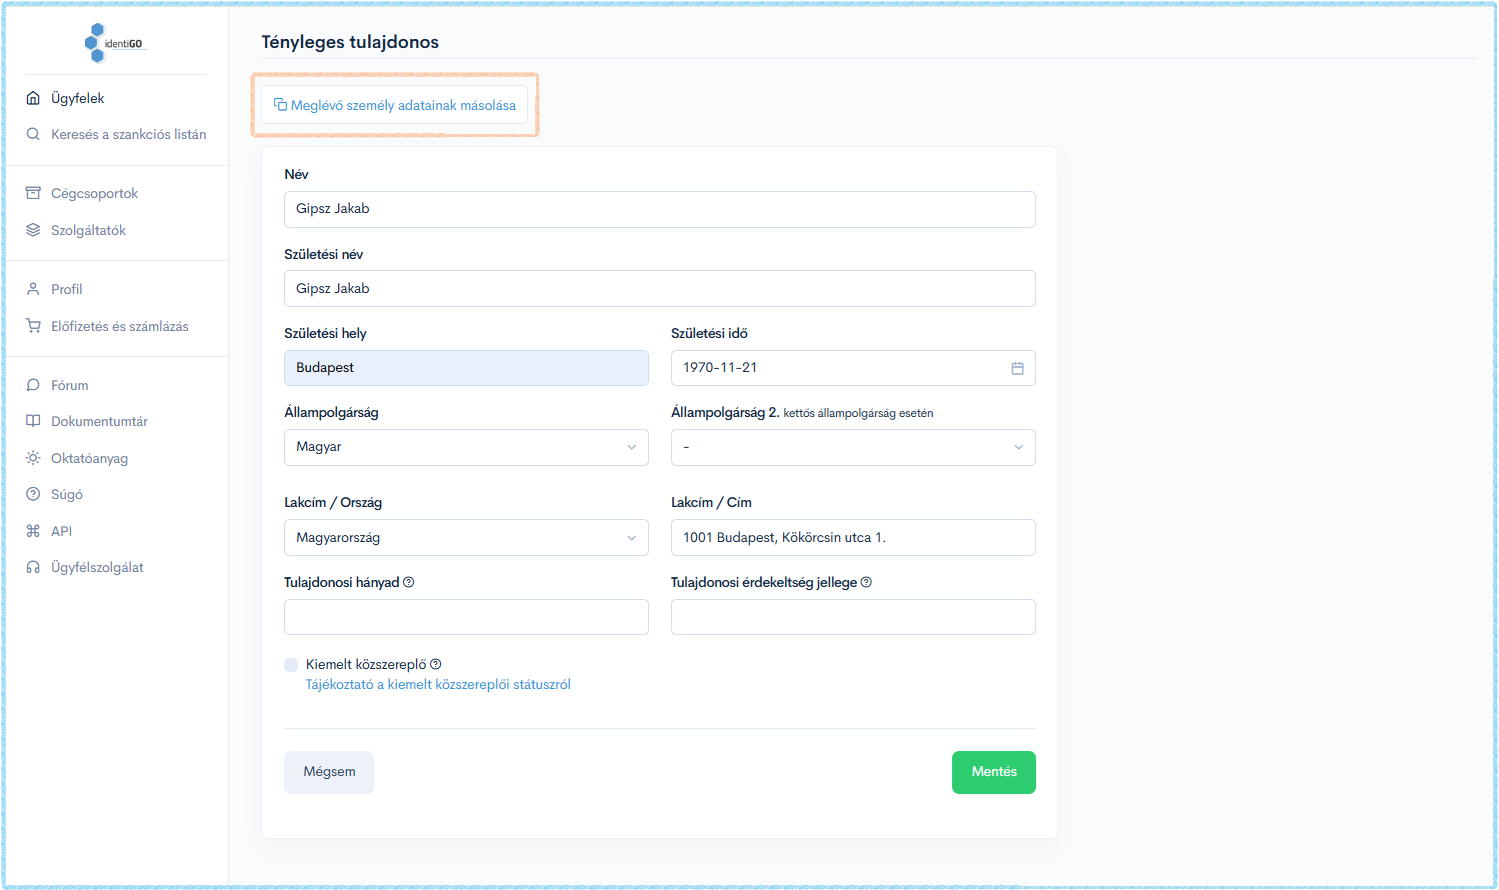Image resolution: width=1499 pixels, height=890 pixels.
Task: Click the cart icon beside Előfizetés és számlázás
Action: (x=33, y=326)
